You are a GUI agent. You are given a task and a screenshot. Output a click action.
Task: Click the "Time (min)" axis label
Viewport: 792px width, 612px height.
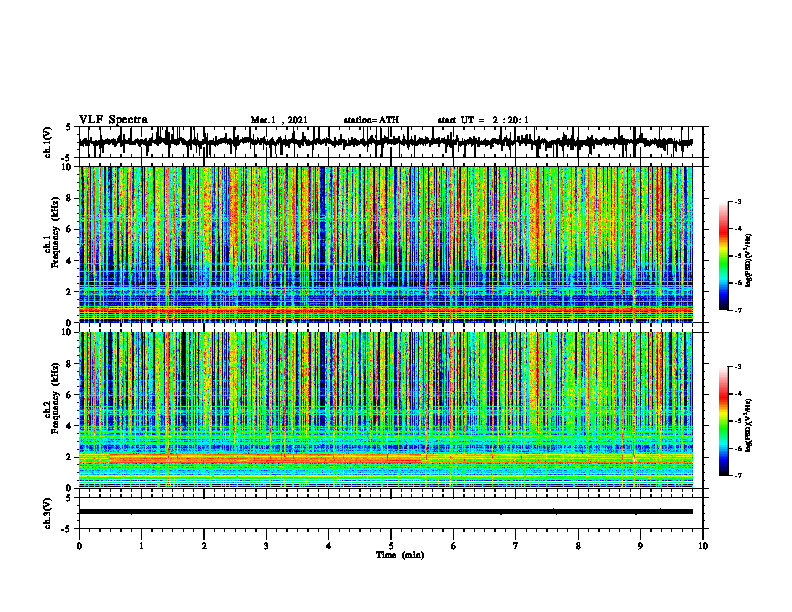pos(400,555)
